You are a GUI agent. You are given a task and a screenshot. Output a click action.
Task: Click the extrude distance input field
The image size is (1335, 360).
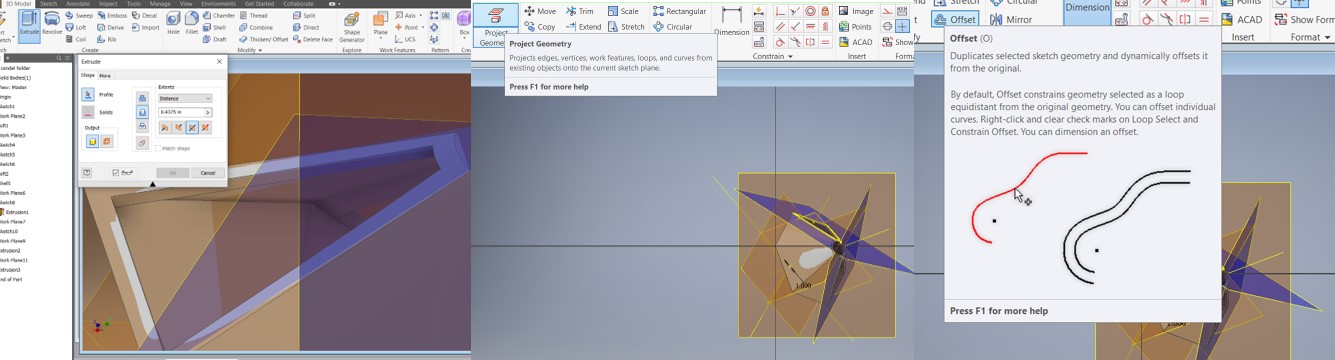coord(186,113)
